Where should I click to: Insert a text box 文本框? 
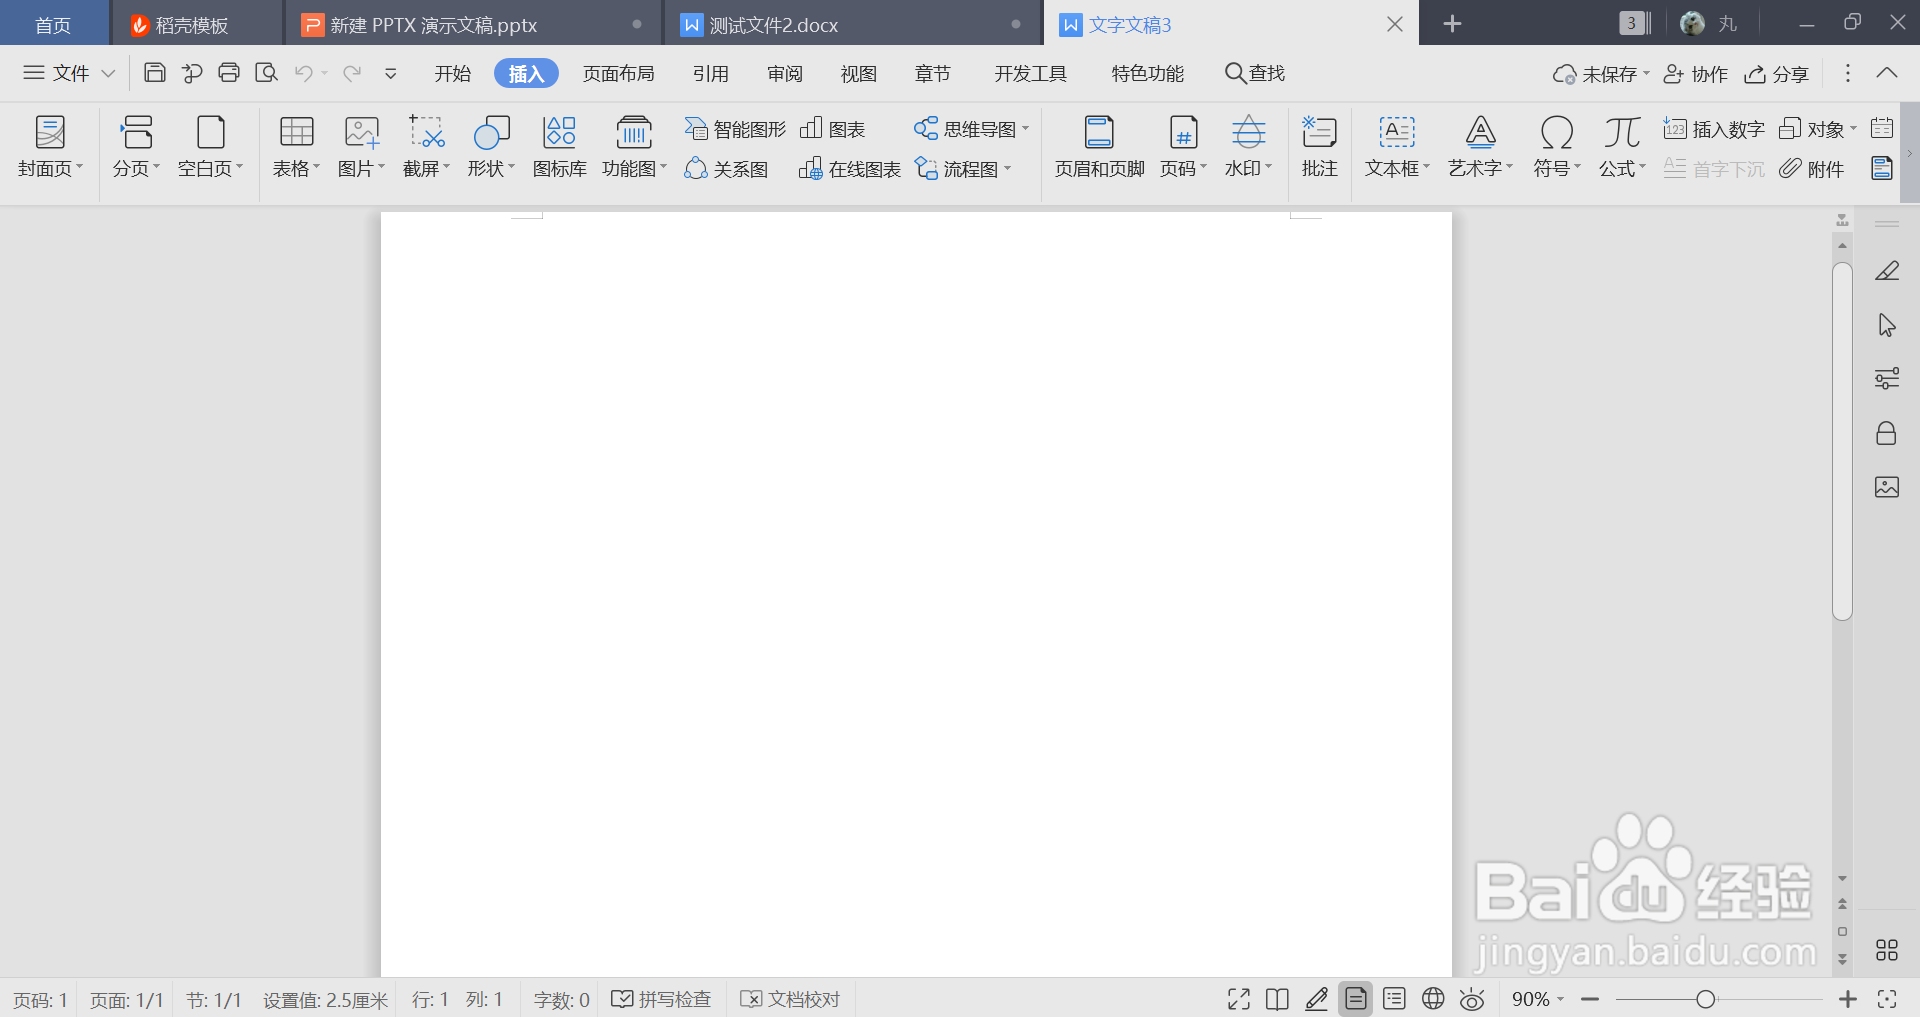(1395, 147)
